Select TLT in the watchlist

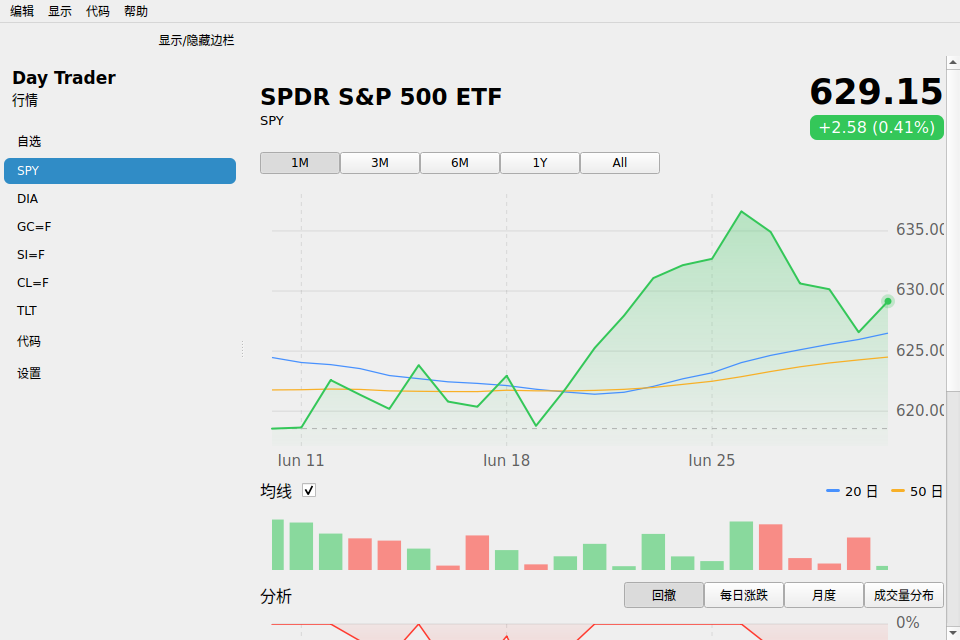120,311
